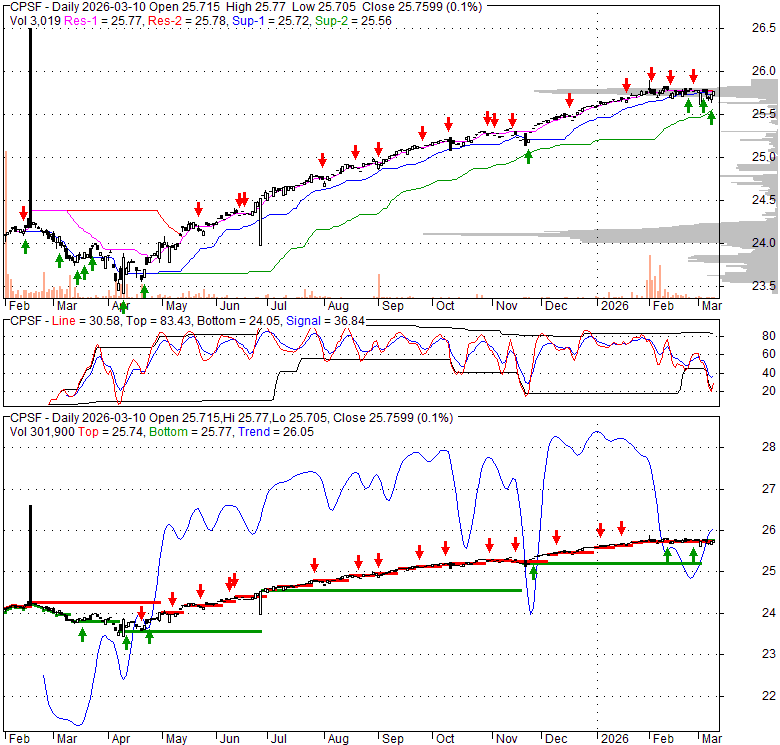Click the 2026 year label on top chart axis

point(615,306)
